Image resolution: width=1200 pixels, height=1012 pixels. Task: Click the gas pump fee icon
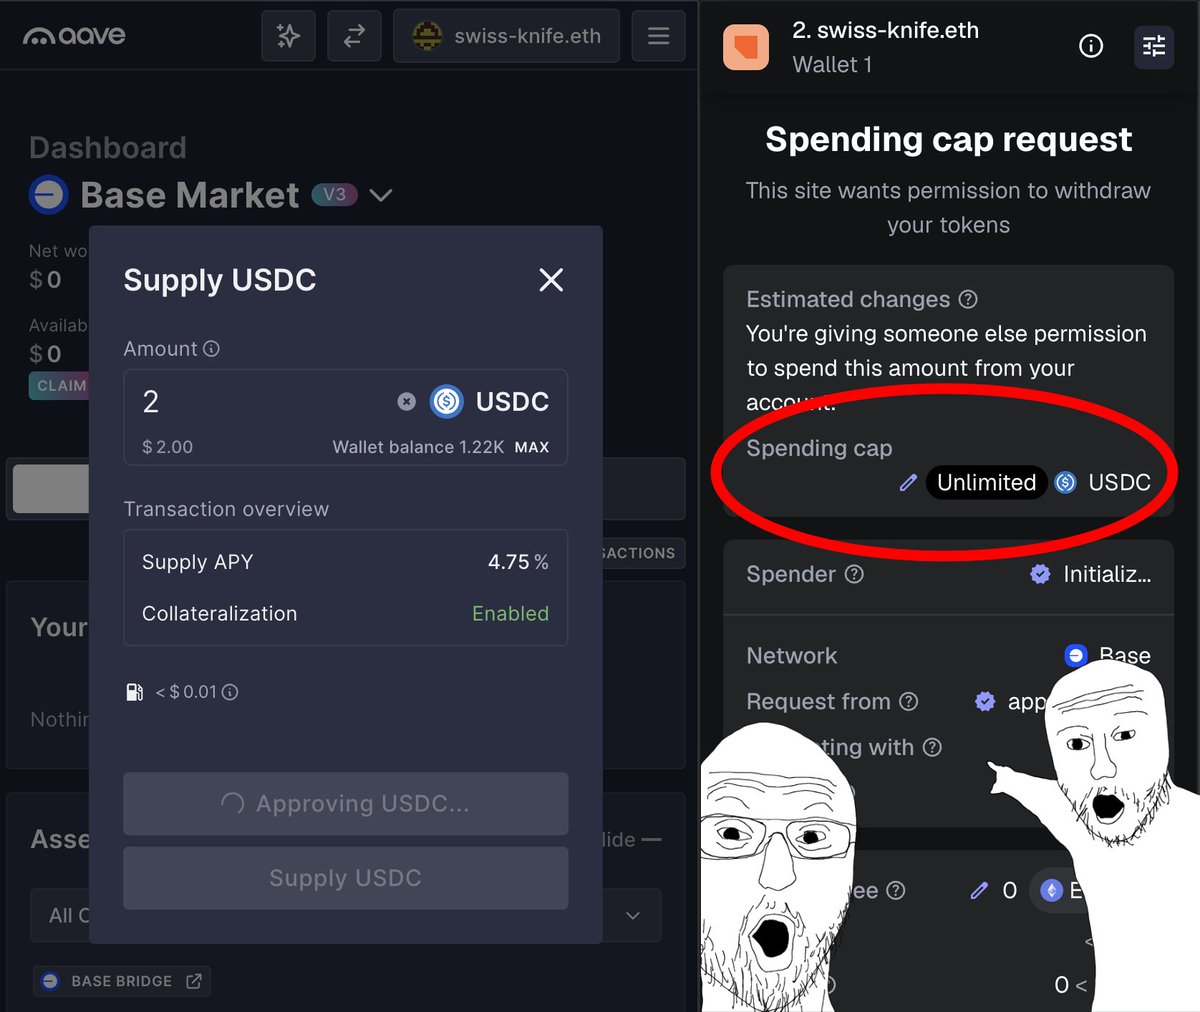coord(135,692)
